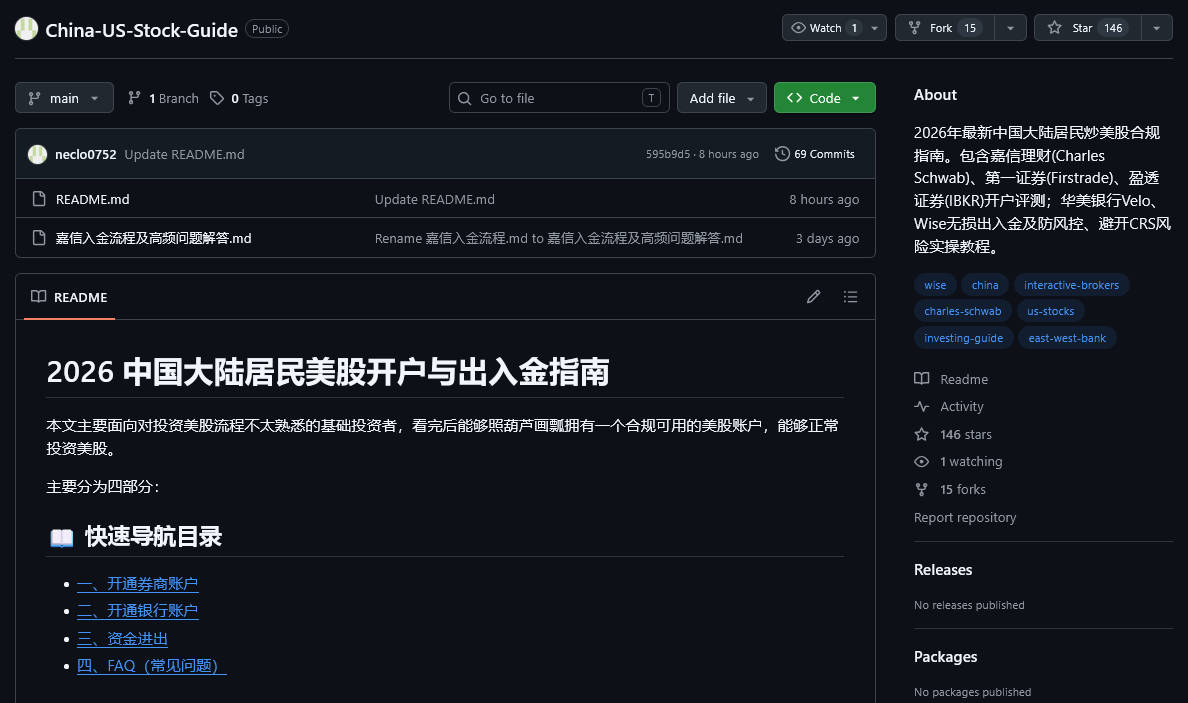Open the latest commit message Update README.md
The height and width of the screenshot is (703, 1188).
[x=184, y=155]
